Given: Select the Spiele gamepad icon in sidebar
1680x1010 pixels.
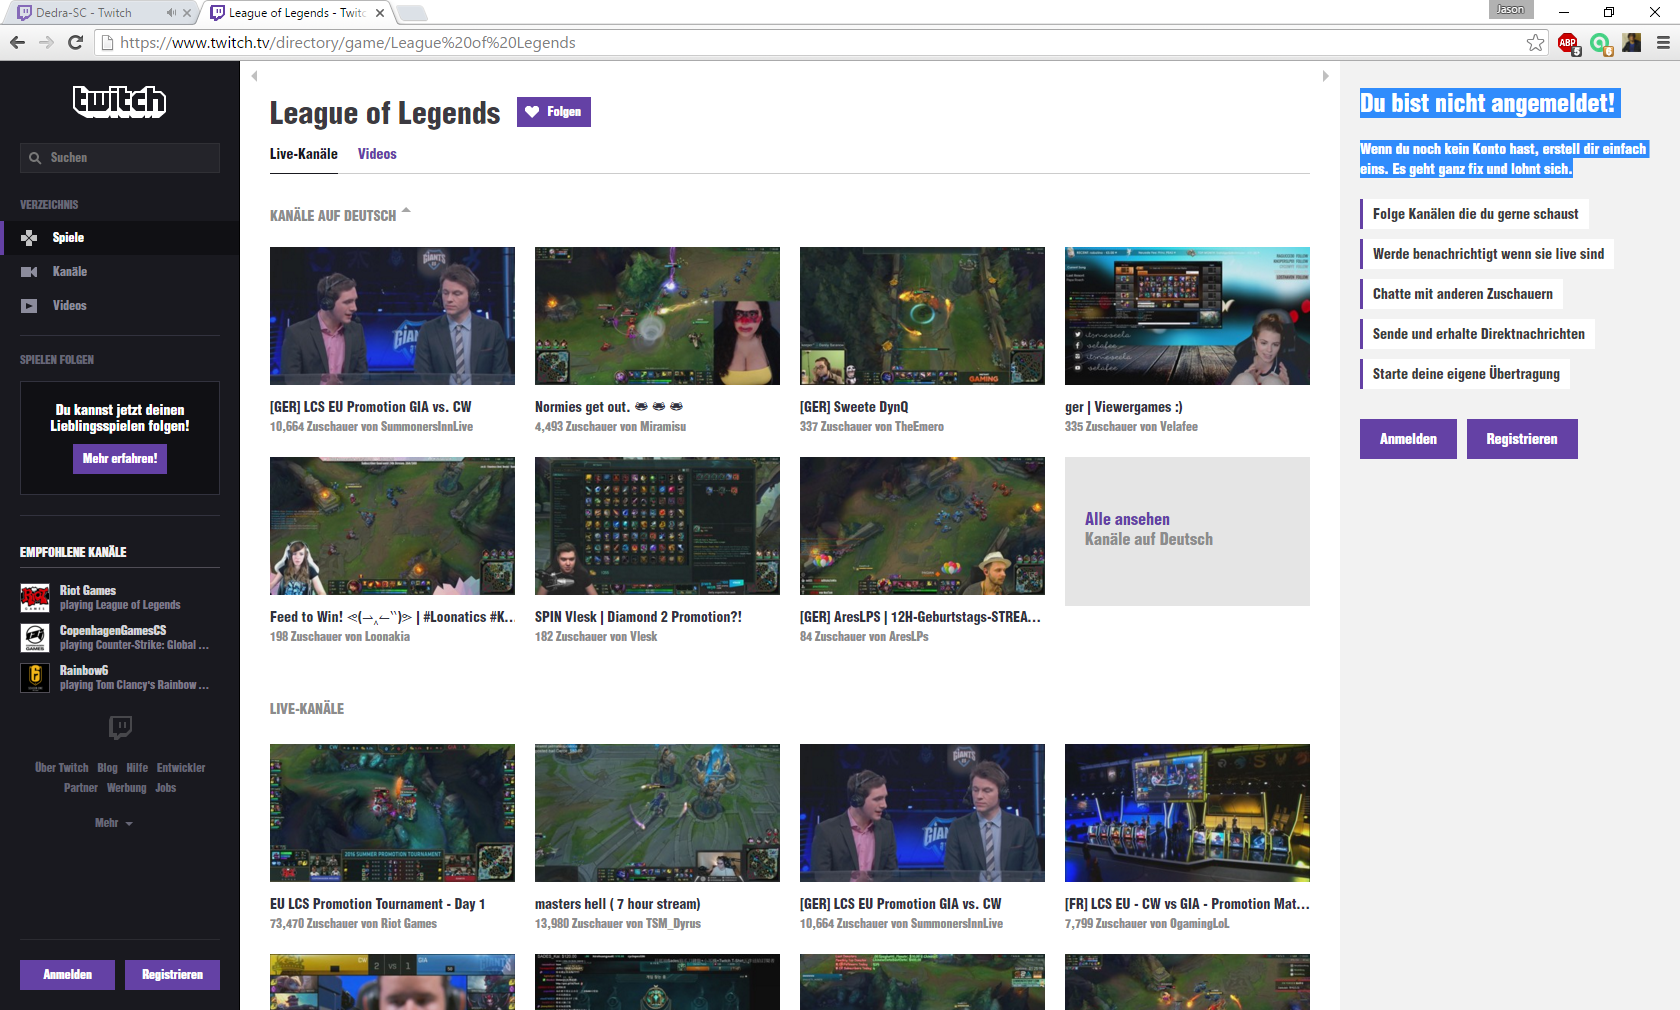Looking at the screenshot, I should [30, 237].
